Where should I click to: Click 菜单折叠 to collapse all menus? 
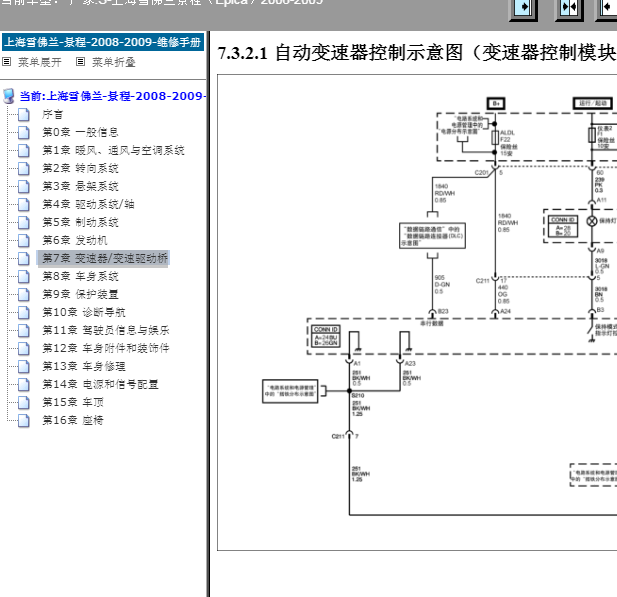114,62
